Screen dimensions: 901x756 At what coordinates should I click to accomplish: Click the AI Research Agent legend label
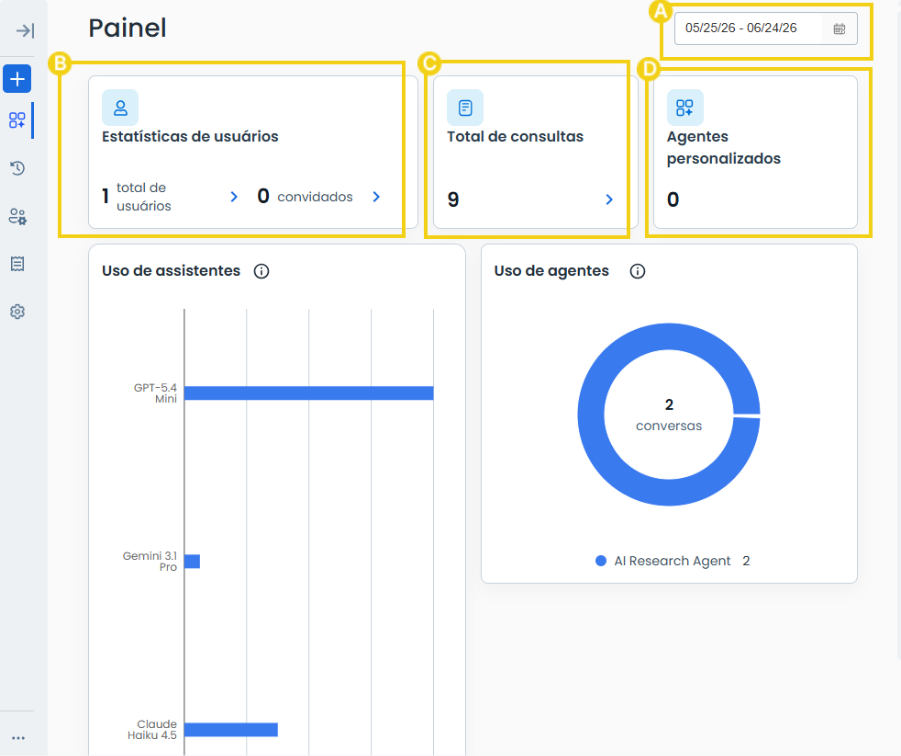tap(672, 561)
